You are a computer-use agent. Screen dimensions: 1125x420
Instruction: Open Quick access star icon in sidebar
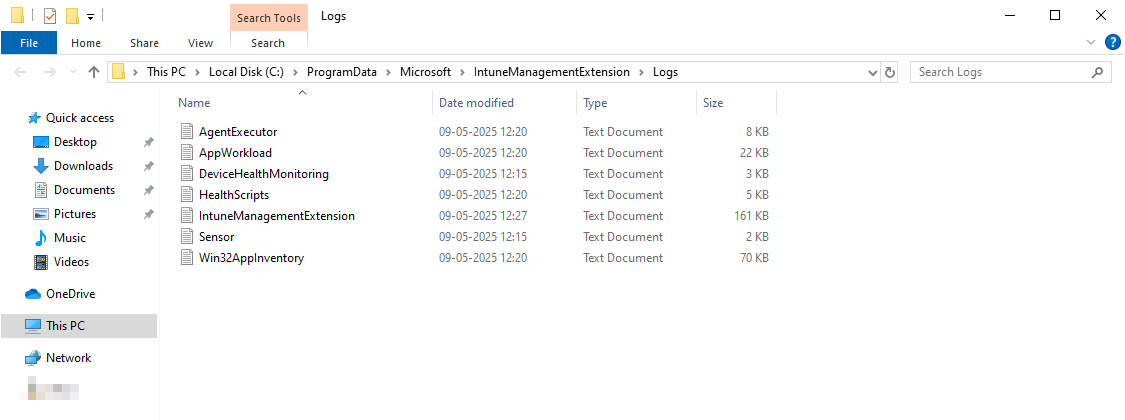point(33,118)
